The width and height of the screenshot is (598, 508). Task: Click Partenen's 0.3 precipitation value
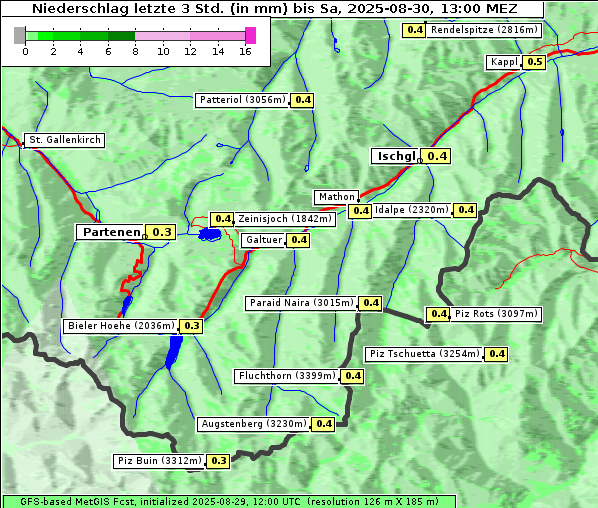click(x=161, y=232)
